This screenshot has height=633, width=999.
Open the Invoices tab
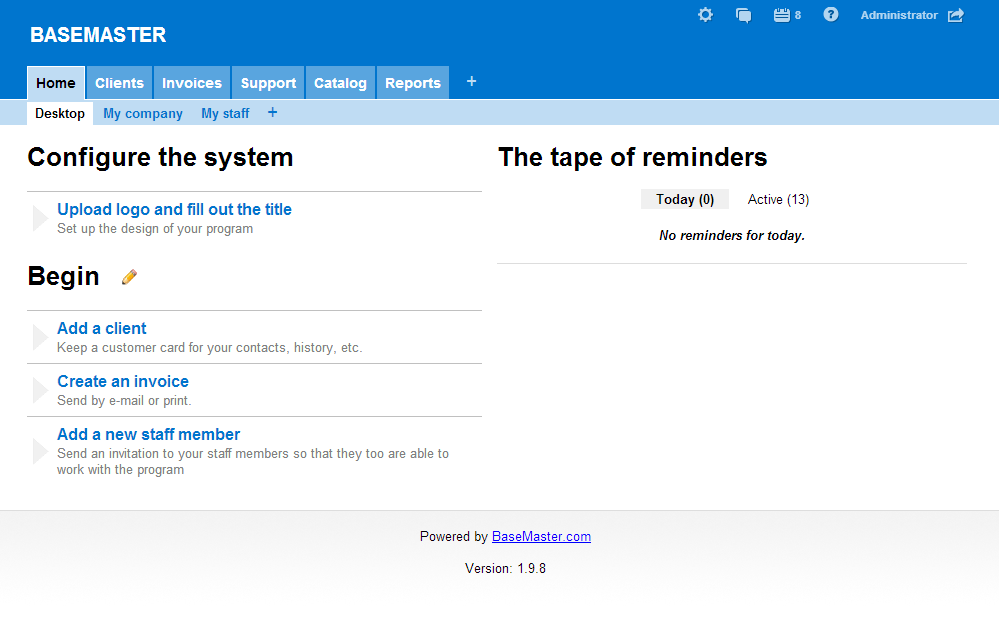(192, 83)
